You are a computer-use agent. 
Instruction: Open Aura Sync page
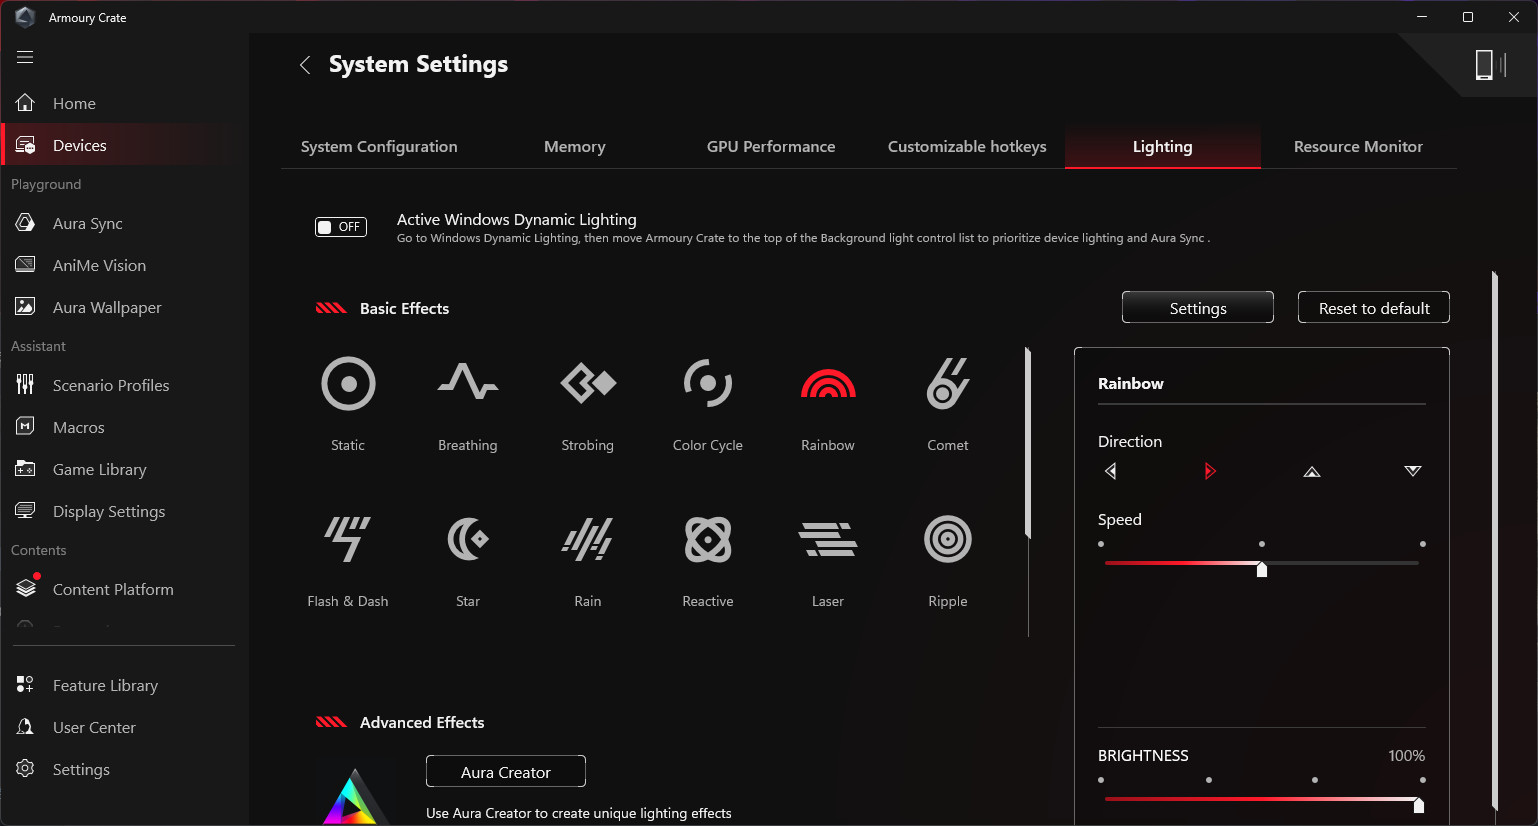point(124,223)
